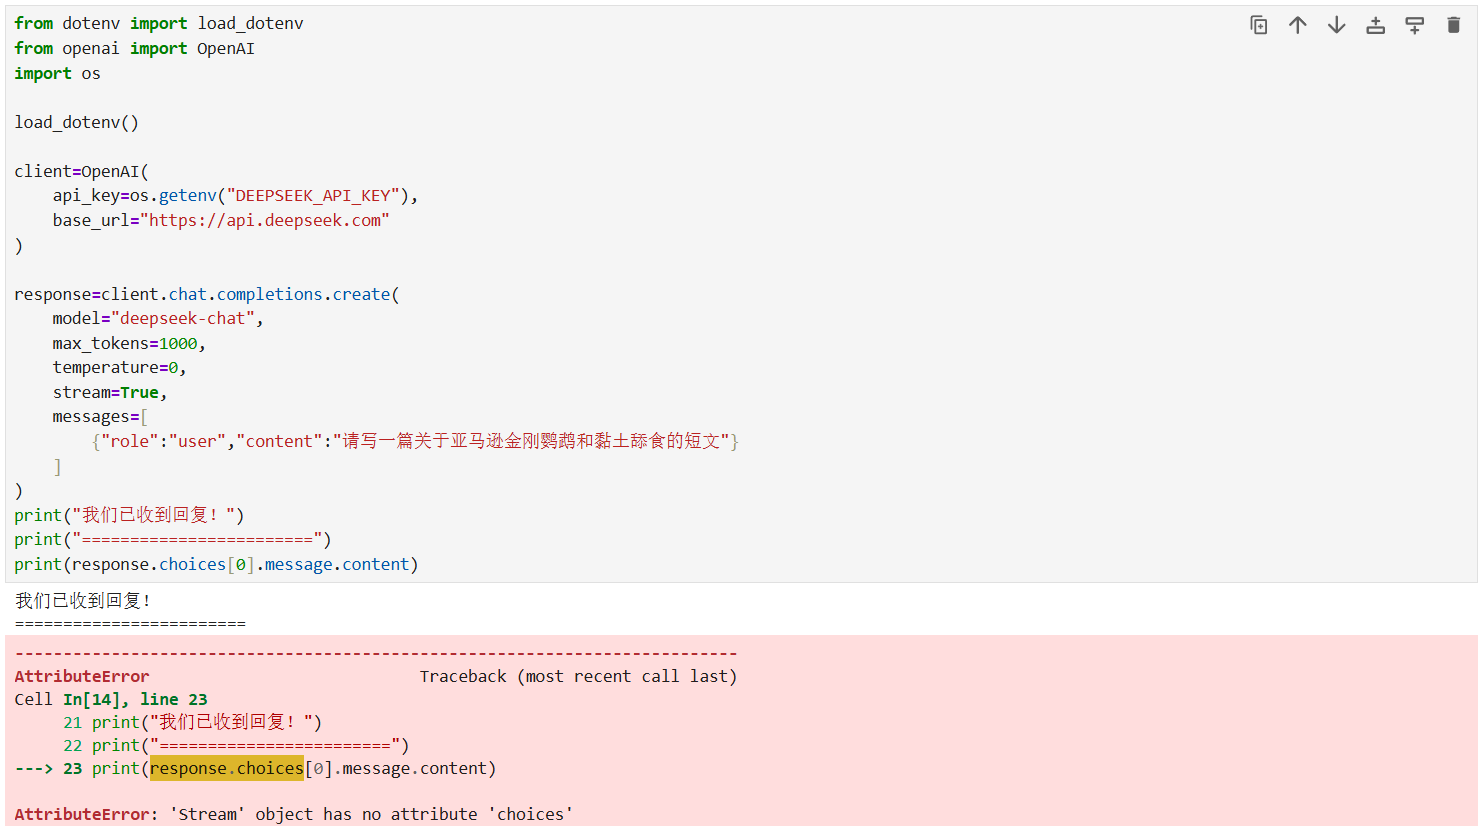Click the AttributeError heading in traceback
Viewport: 1484px width, 831px height.
[82, 676]
